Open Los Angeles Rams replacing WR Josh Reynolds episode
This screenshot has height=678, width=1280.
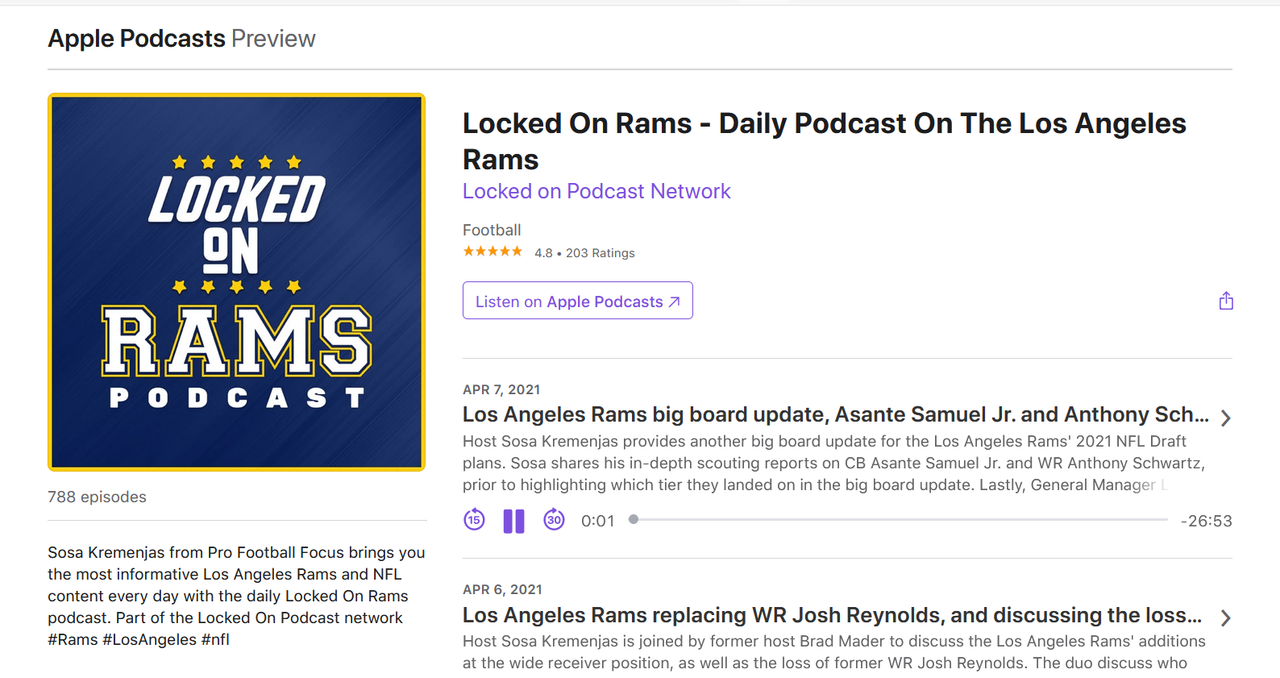coord(832,615)
